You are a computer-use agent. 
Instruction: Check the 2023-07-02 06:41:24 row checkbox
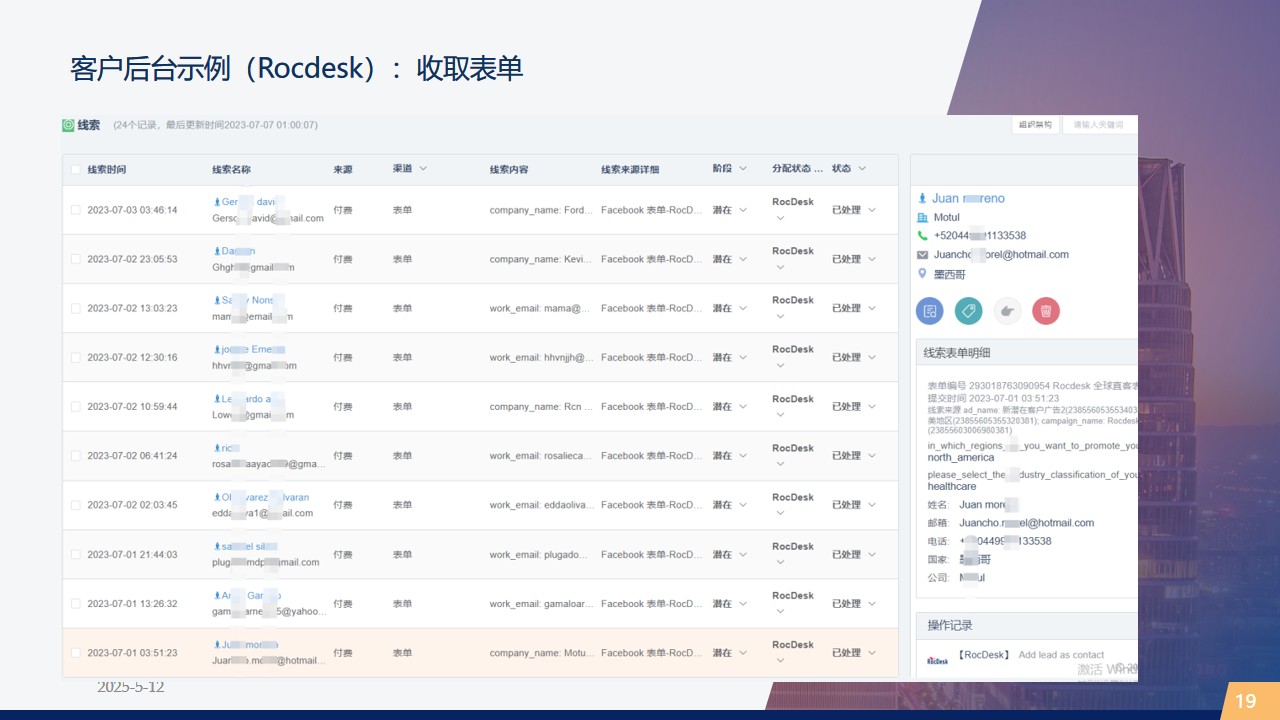coord(76,456)
